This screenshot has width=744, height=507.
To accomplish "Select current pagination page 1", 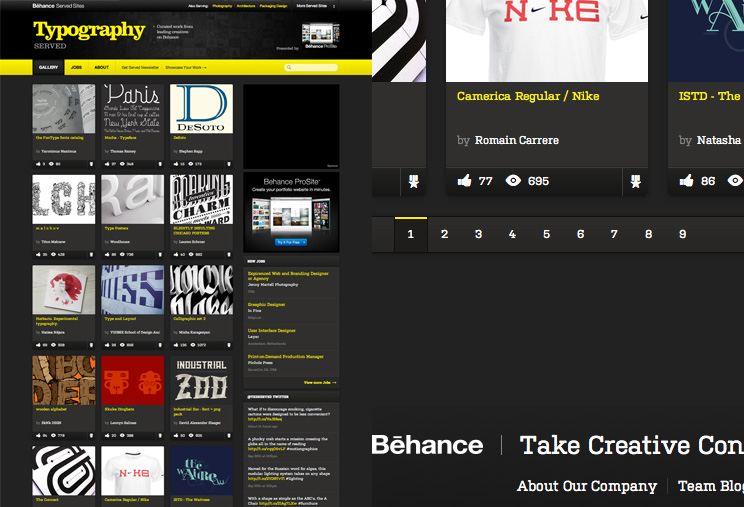I will (x=410, y=234).
